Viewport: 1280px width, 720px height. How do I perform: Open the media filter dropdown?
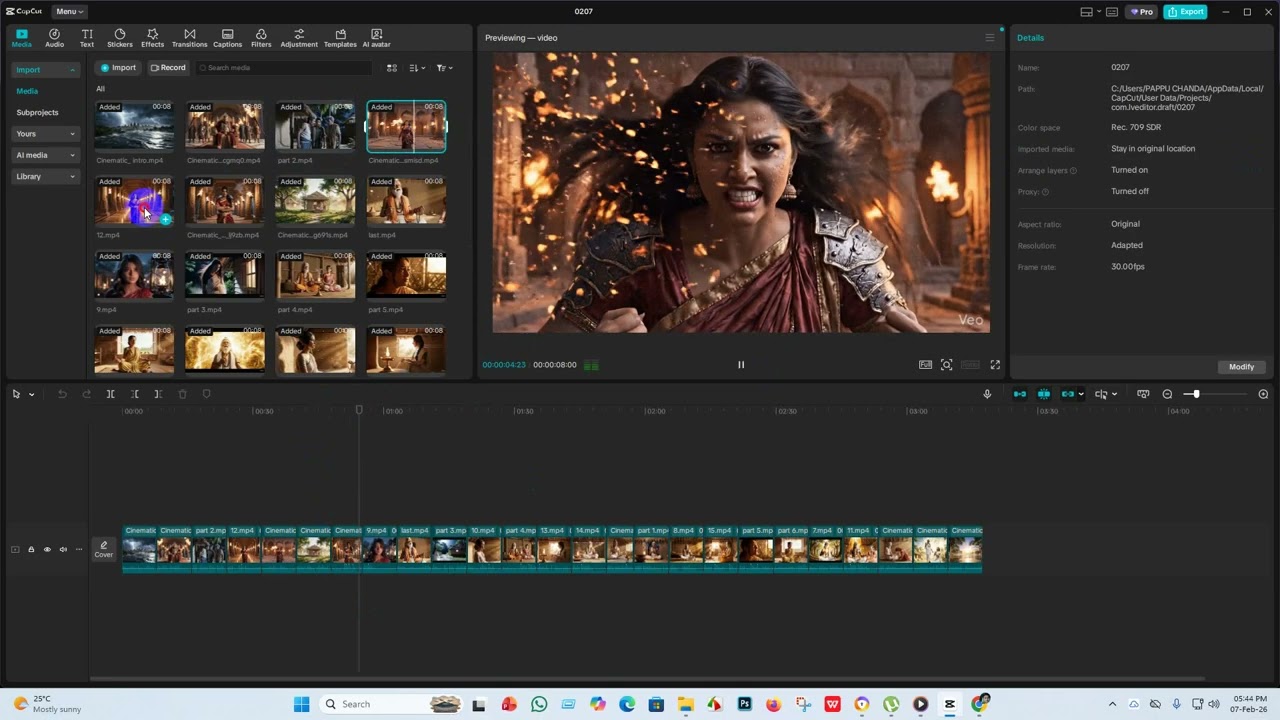[444, 68]
